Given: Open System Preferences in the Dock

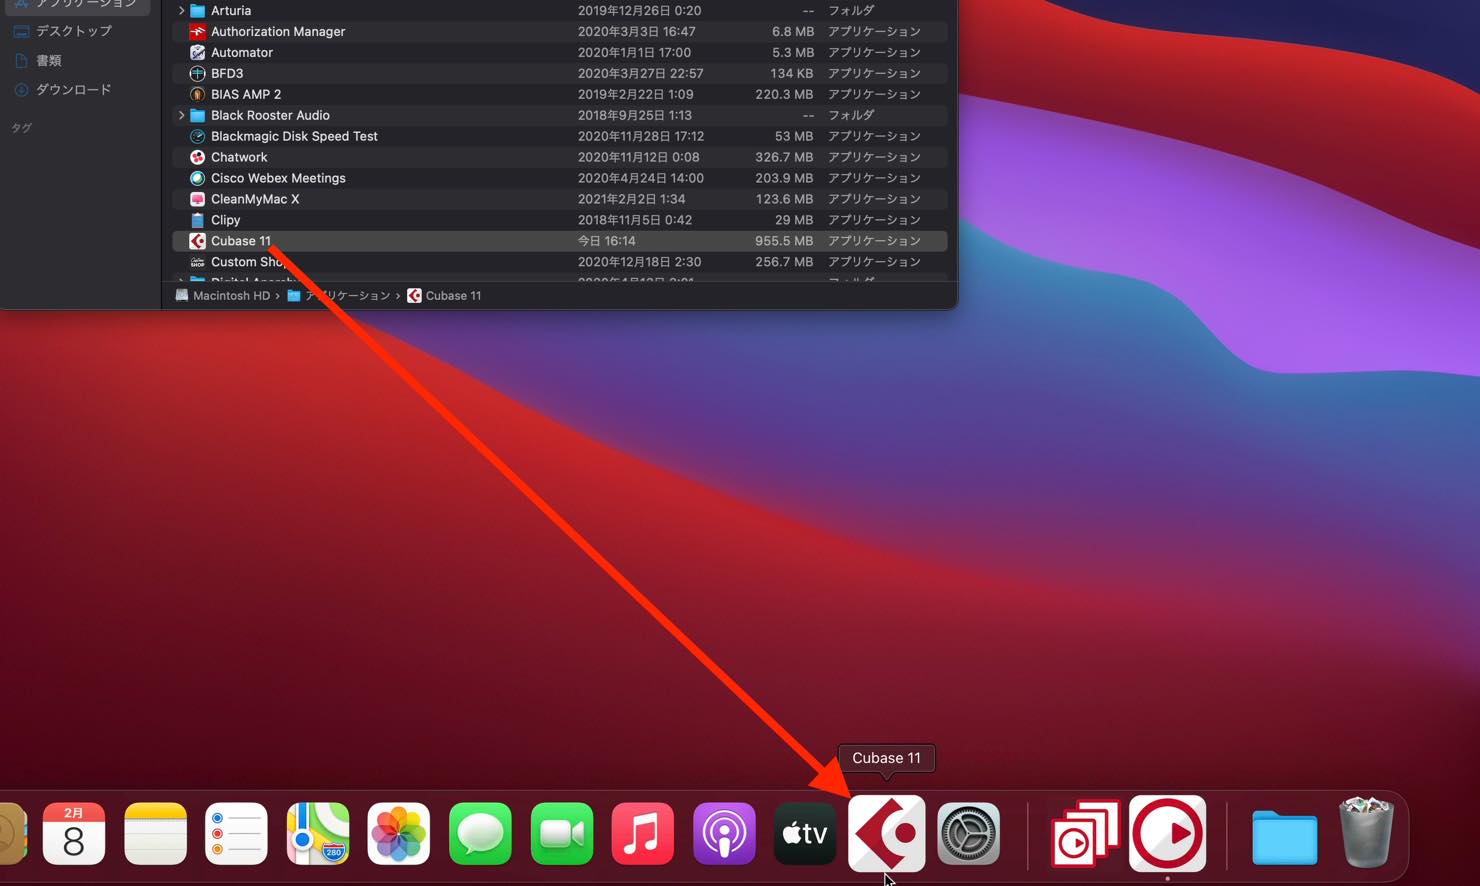Looking at the screenshot, I should tap(968, 834).
